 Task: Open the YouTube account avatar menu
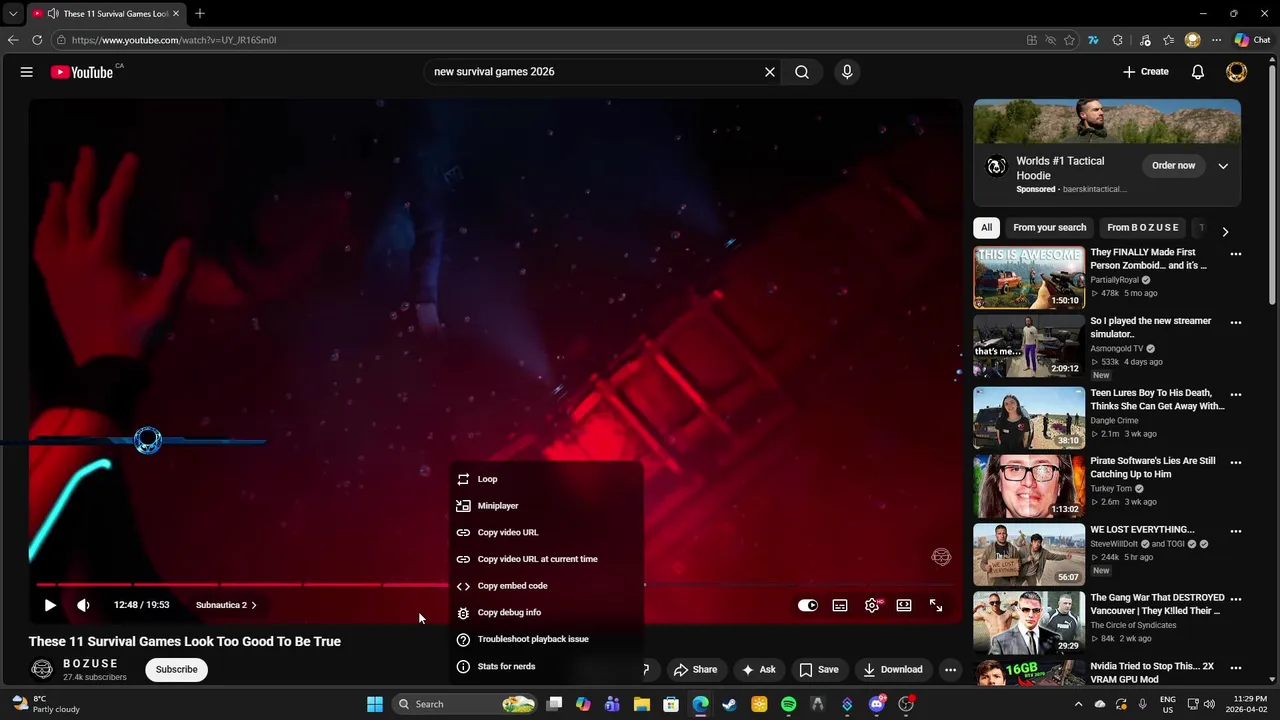coord(1237,72)
